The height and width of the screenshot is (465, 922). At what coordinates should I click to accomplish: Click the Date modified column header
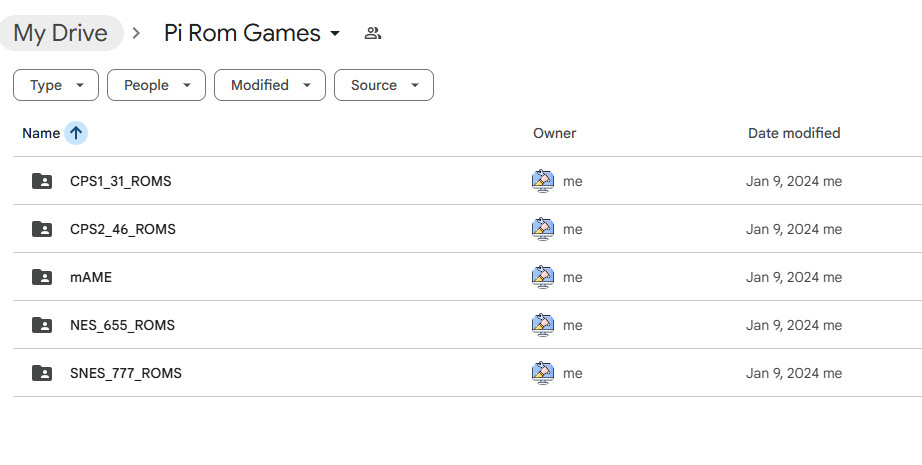pos(794,133)
